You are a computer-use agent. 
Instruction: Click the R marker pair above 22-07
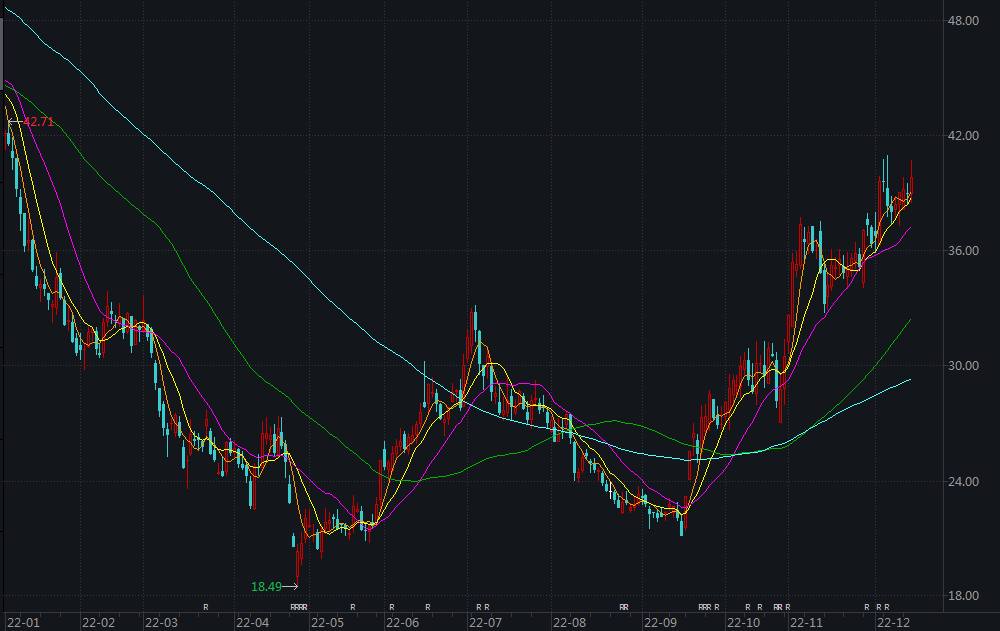pos(482,607)
